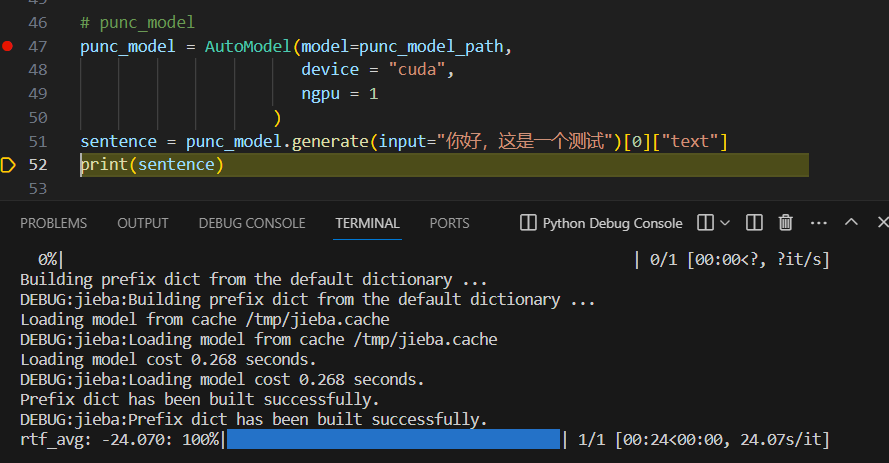Click line number 48 in the gutter
Screen dimensions: 889x463
[38, 70]
